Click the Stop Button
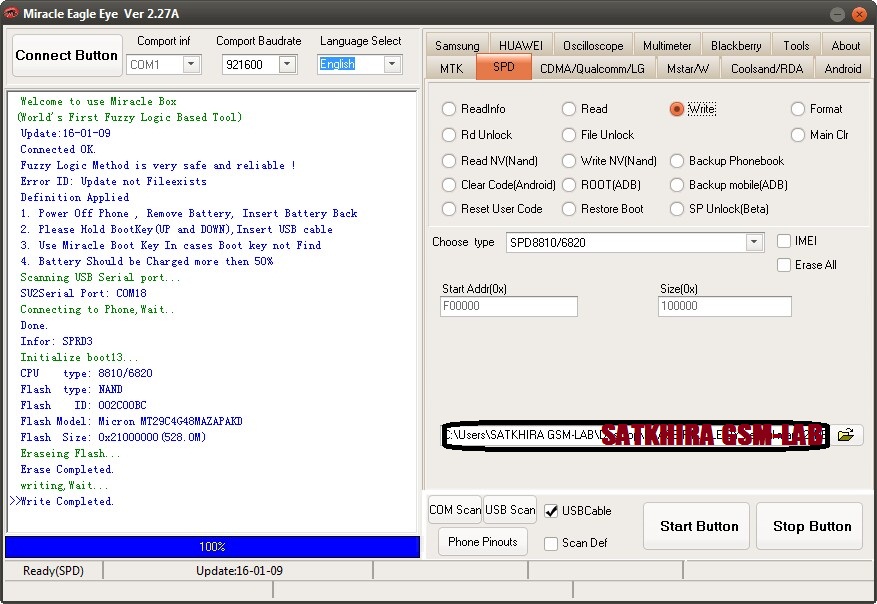The image size is (877, 604). [x=809, y=526]
